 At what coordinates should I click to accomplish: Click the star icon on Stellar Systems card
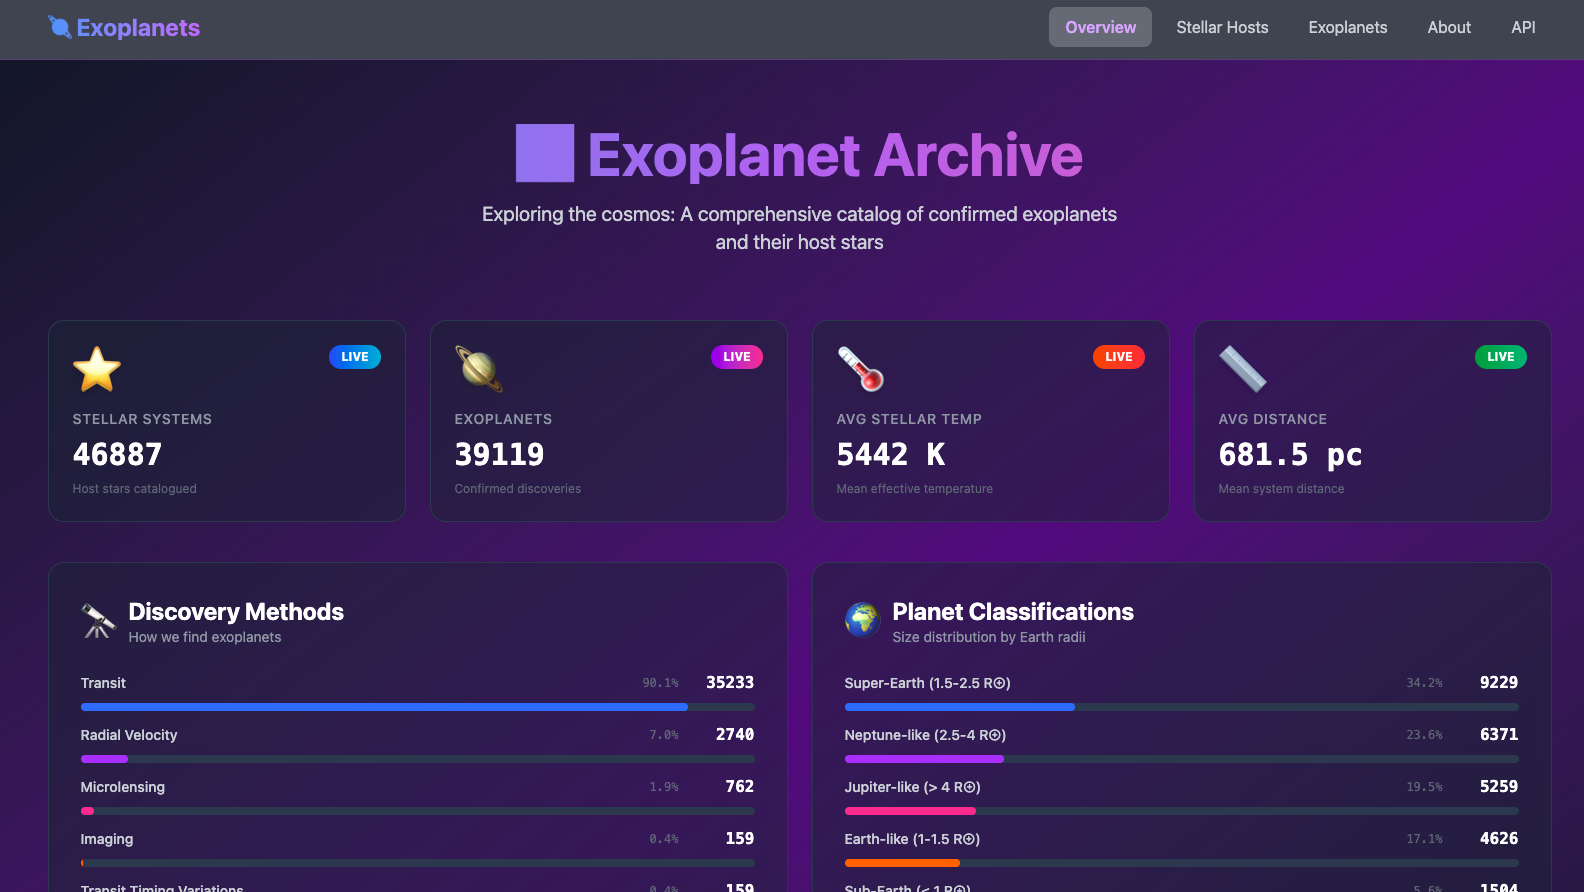[x=97, y=369]
